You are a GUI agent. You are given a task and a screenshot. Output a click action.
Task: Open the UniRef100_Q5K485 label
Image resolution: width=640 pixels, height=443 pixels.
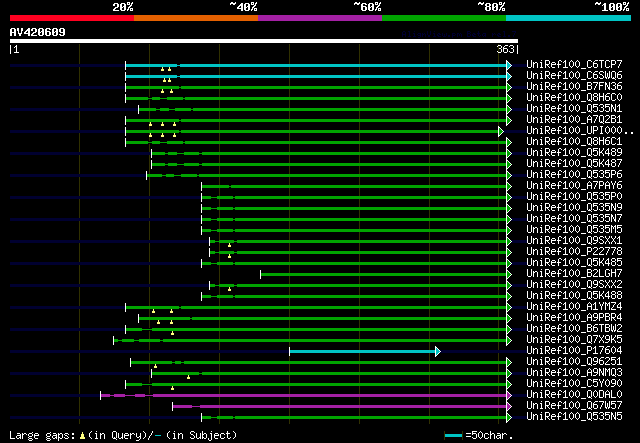click(574, 263)
